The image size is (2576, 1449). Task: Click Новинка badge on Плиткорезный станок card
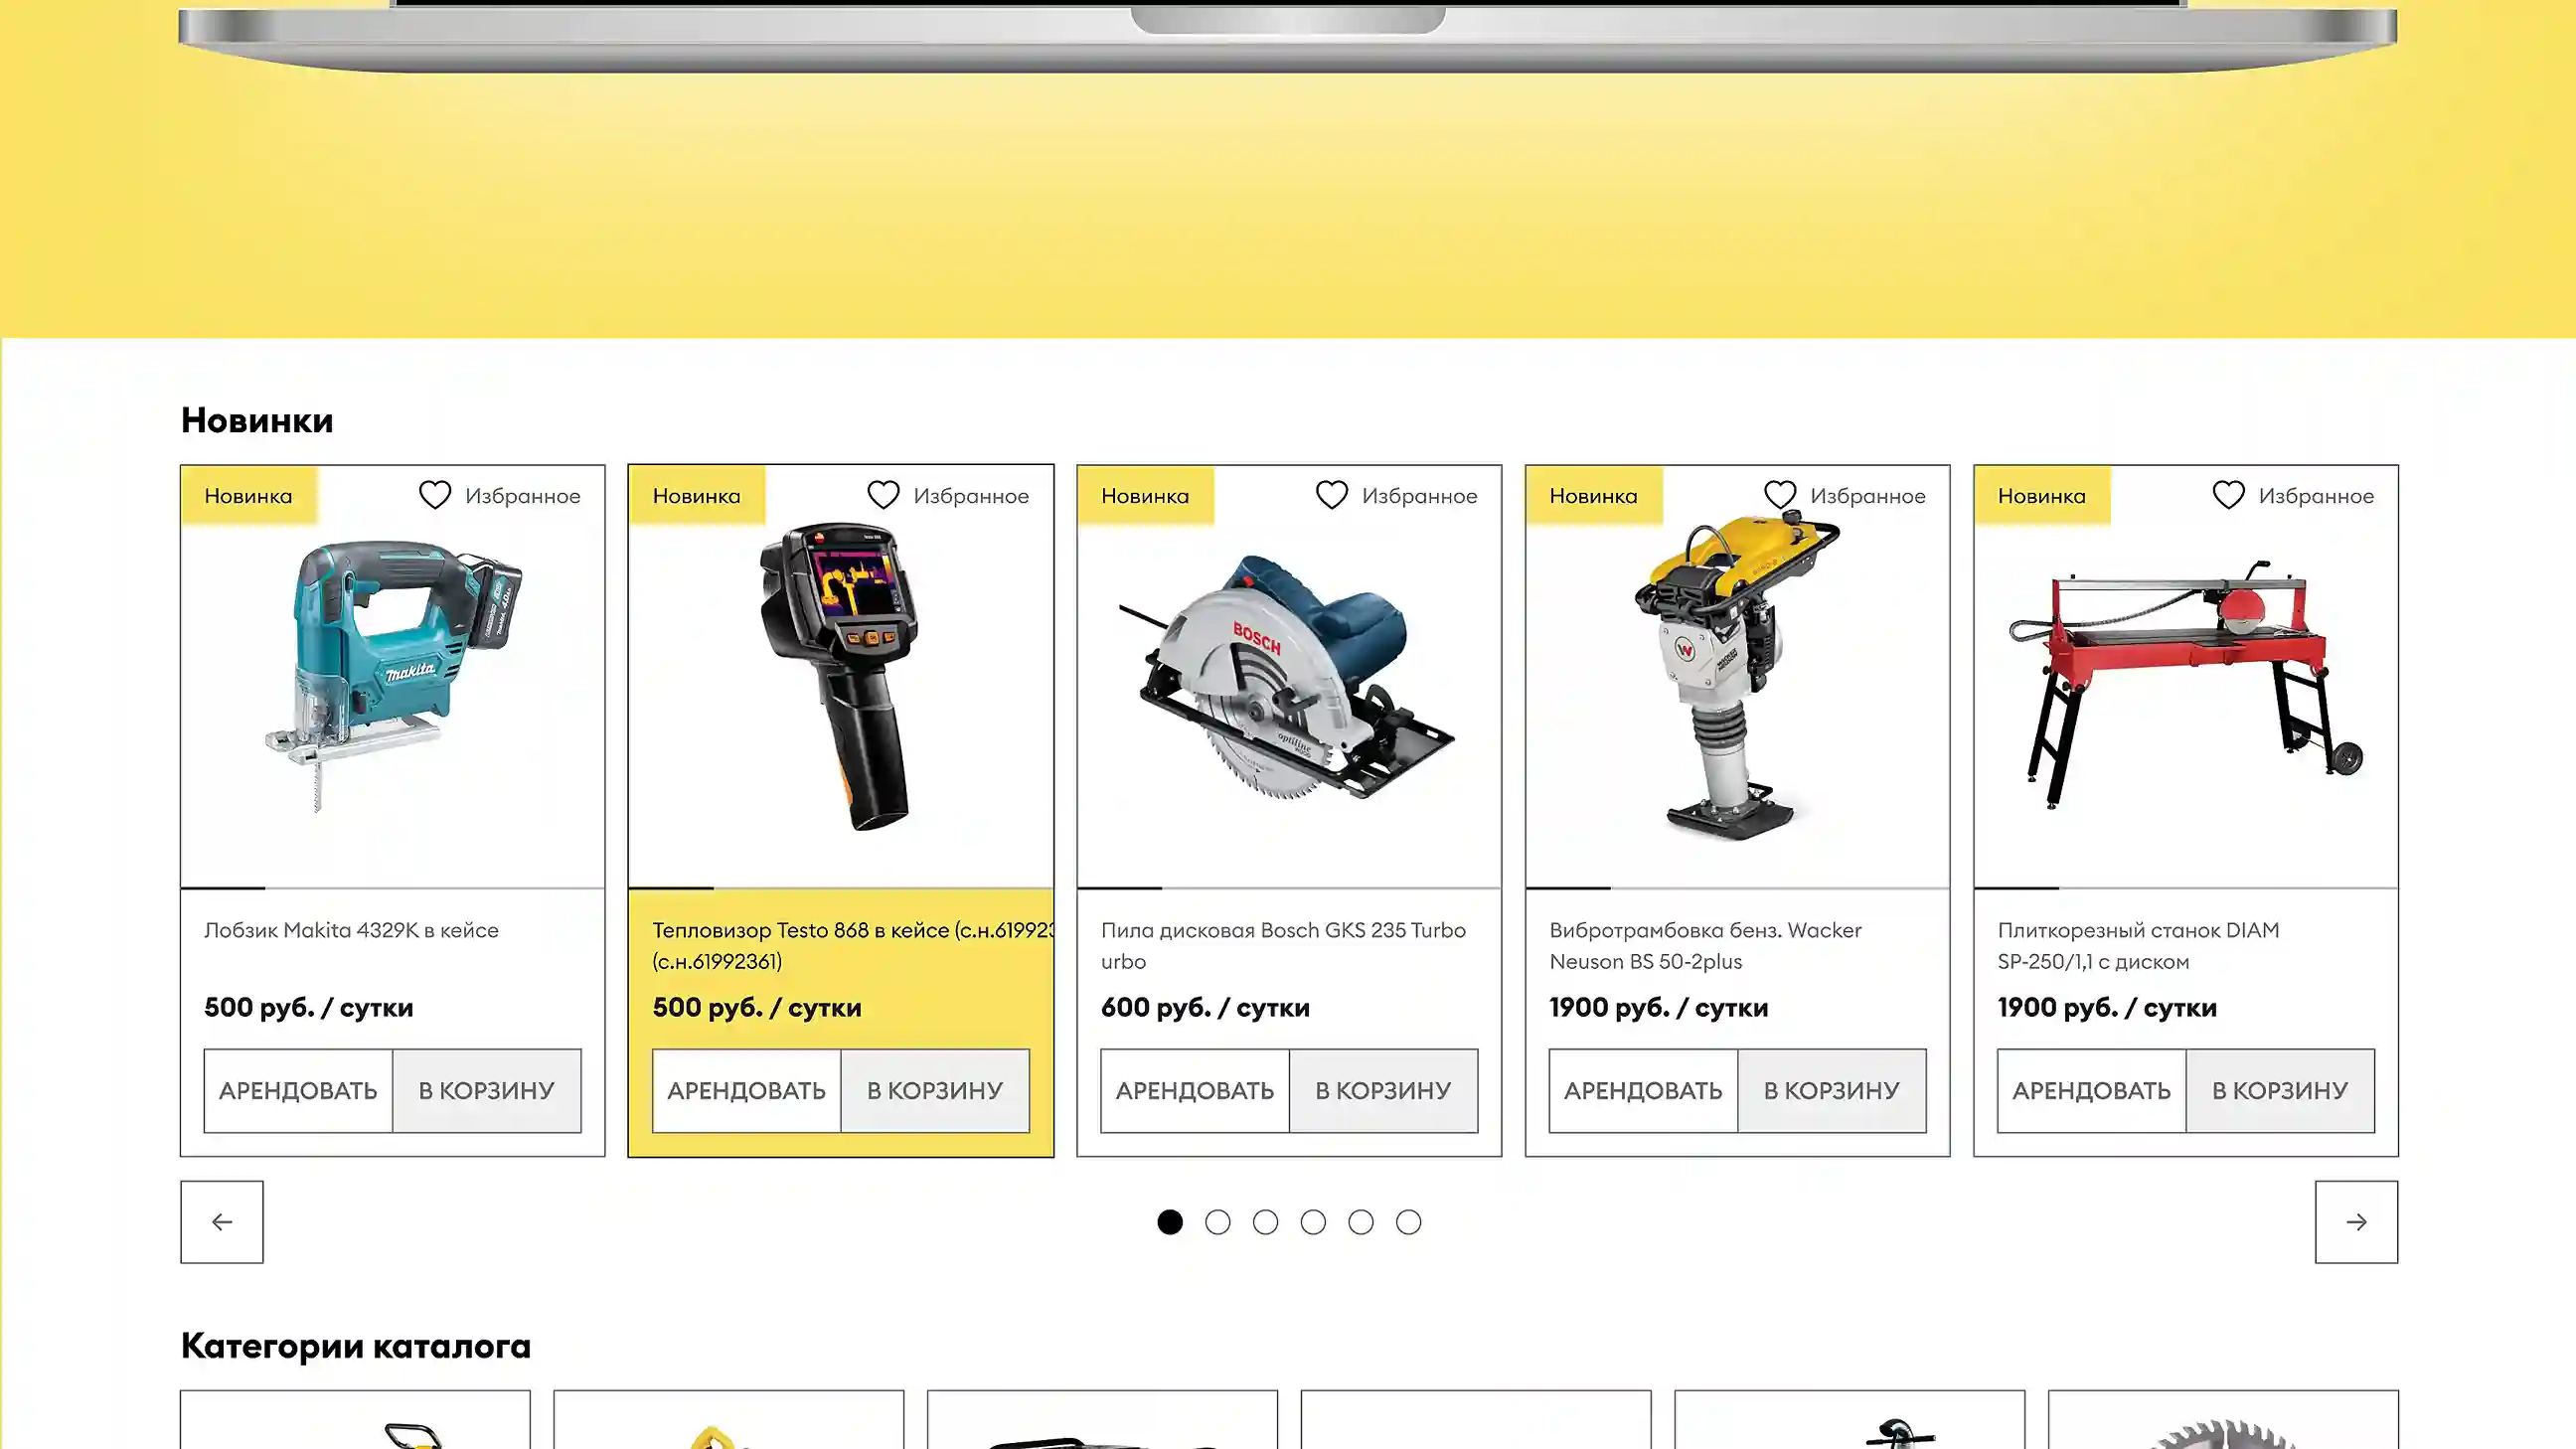(x=2043, y=495)
